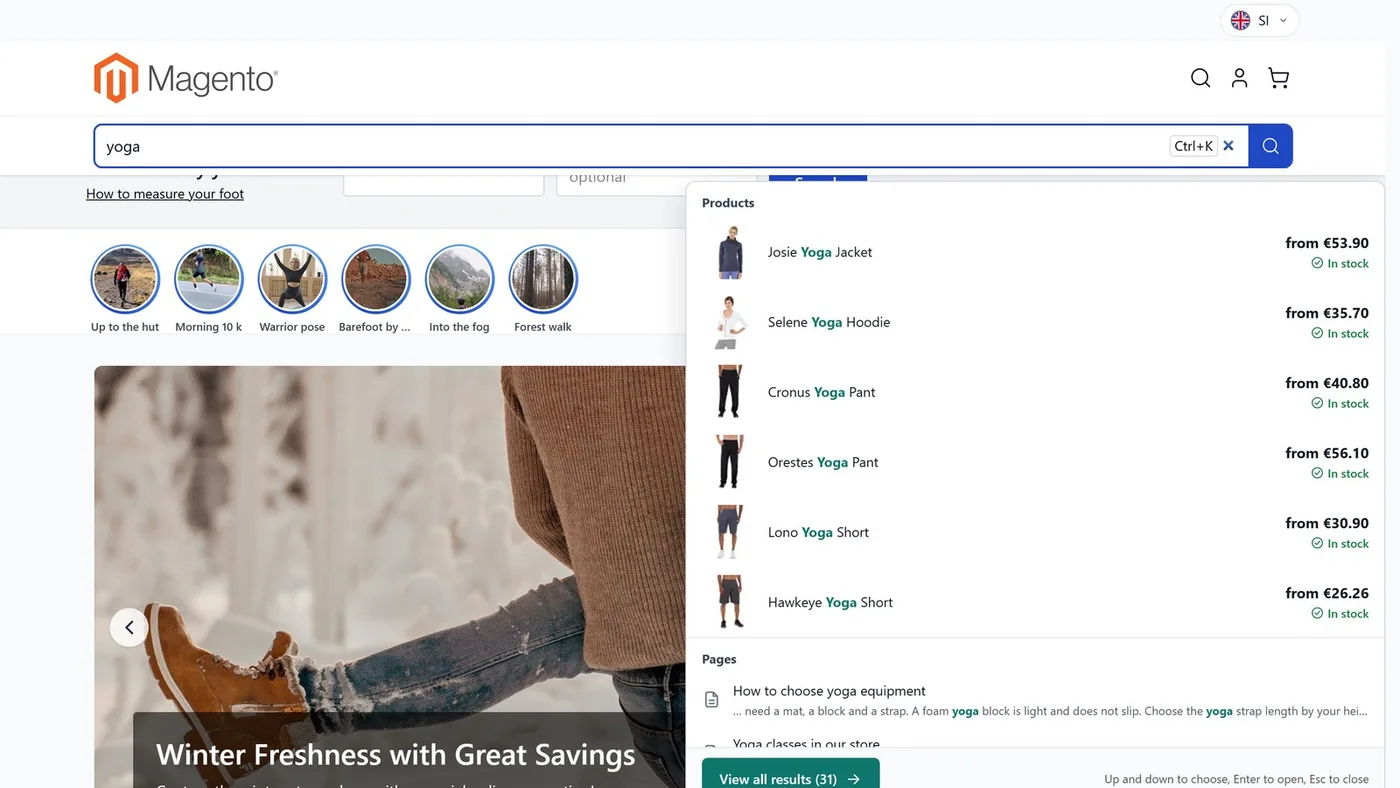Click View all results (31) button

coord(790,777)
